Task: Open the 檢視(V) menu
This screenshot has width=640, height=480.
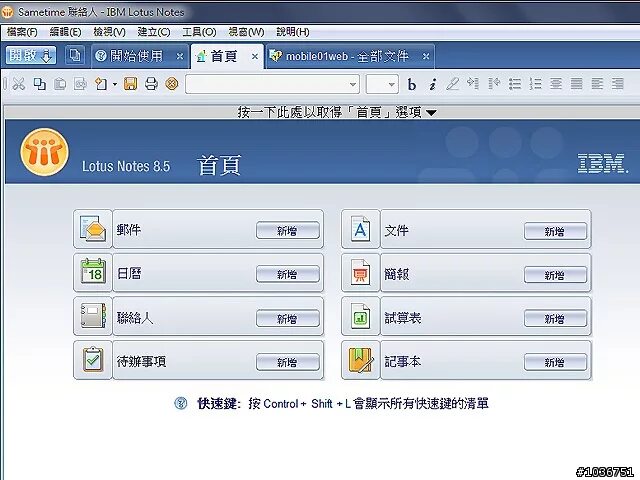Action: point(109,32)
